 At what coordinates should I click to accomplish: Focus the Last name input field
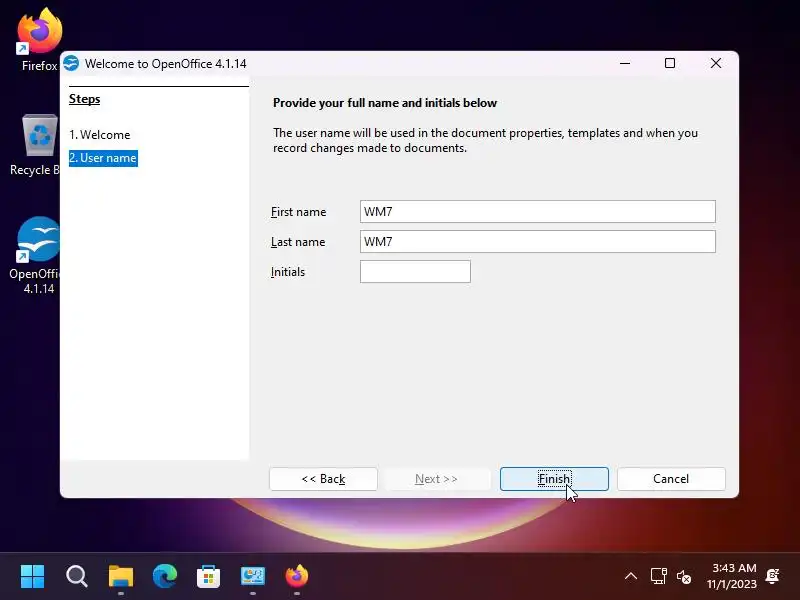pyautogui.click(x=538, y=241)
